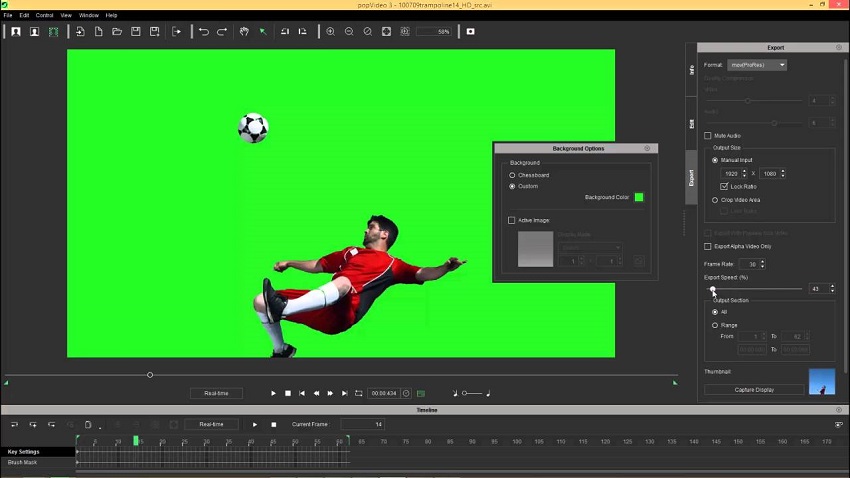Click the Save As floppy icon
The image size is (850, 478).
[x=154, y=32]
